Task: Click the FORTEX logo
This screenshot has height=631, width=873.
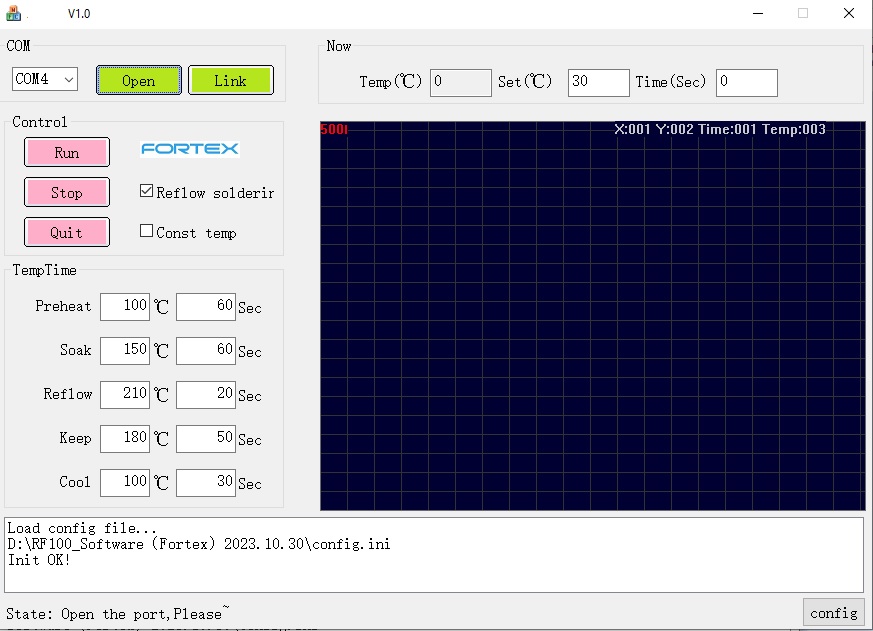Action: (x=190, y=149)
